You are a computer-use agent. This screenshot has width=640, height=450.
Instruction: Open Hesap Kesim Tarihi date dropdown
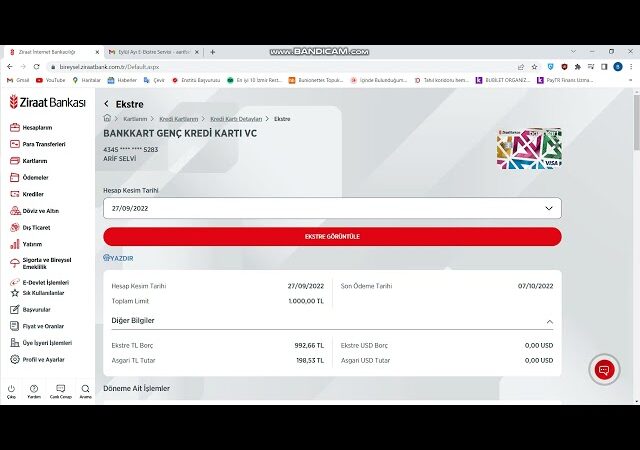coord(332,208)
